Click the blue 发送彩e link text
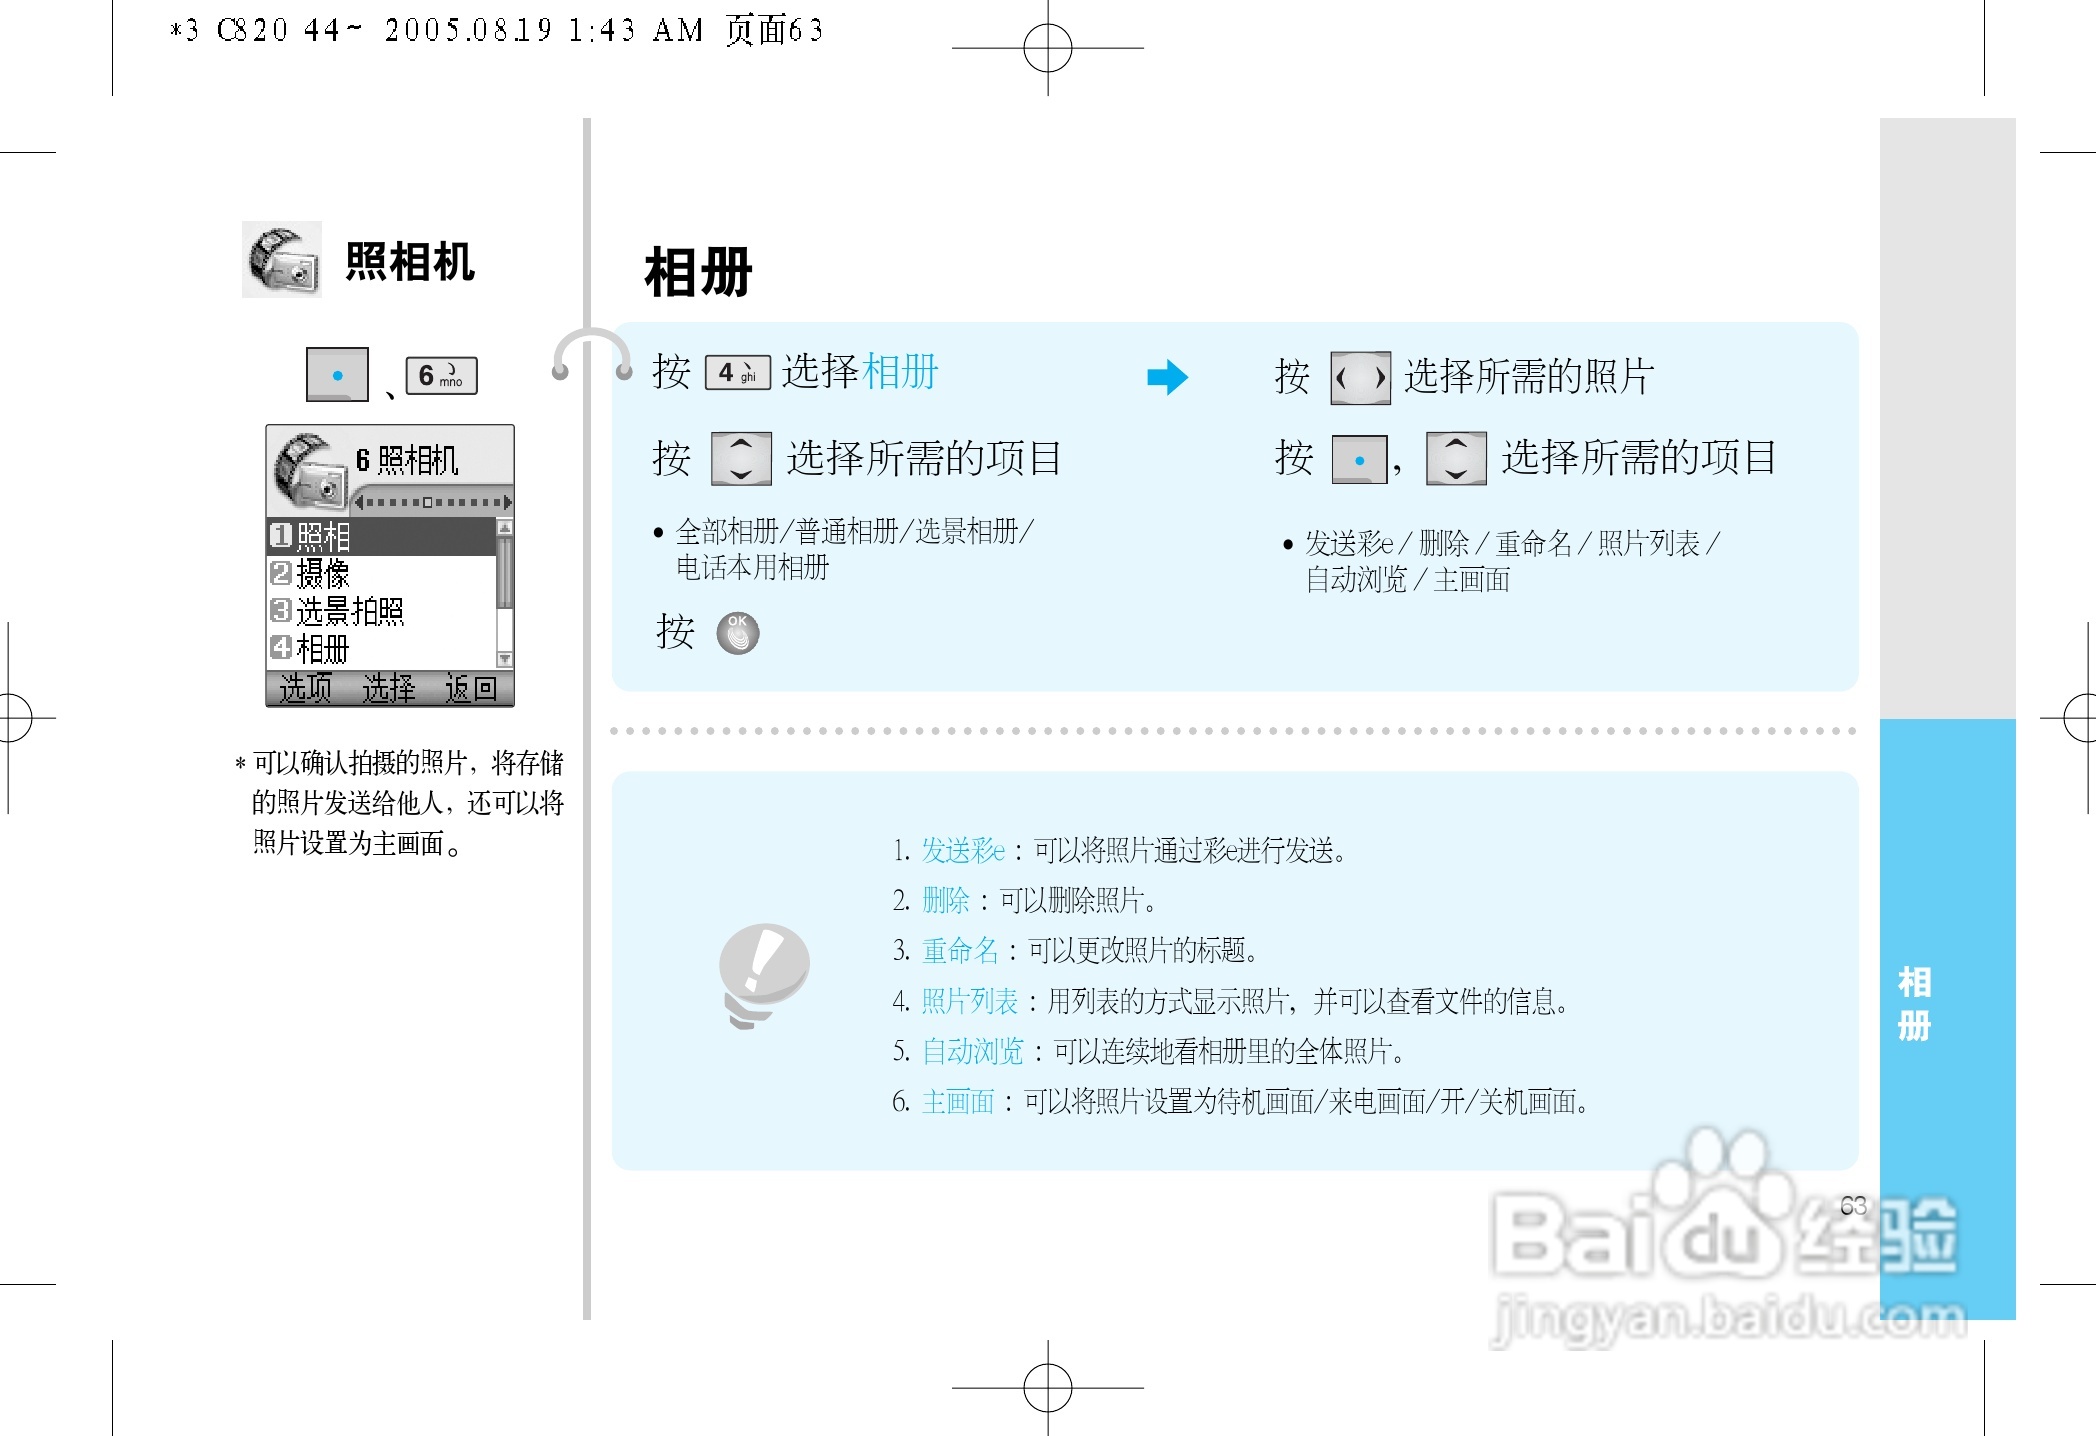The height and width of the screenshot is (1436, 2096). point(962,850)
